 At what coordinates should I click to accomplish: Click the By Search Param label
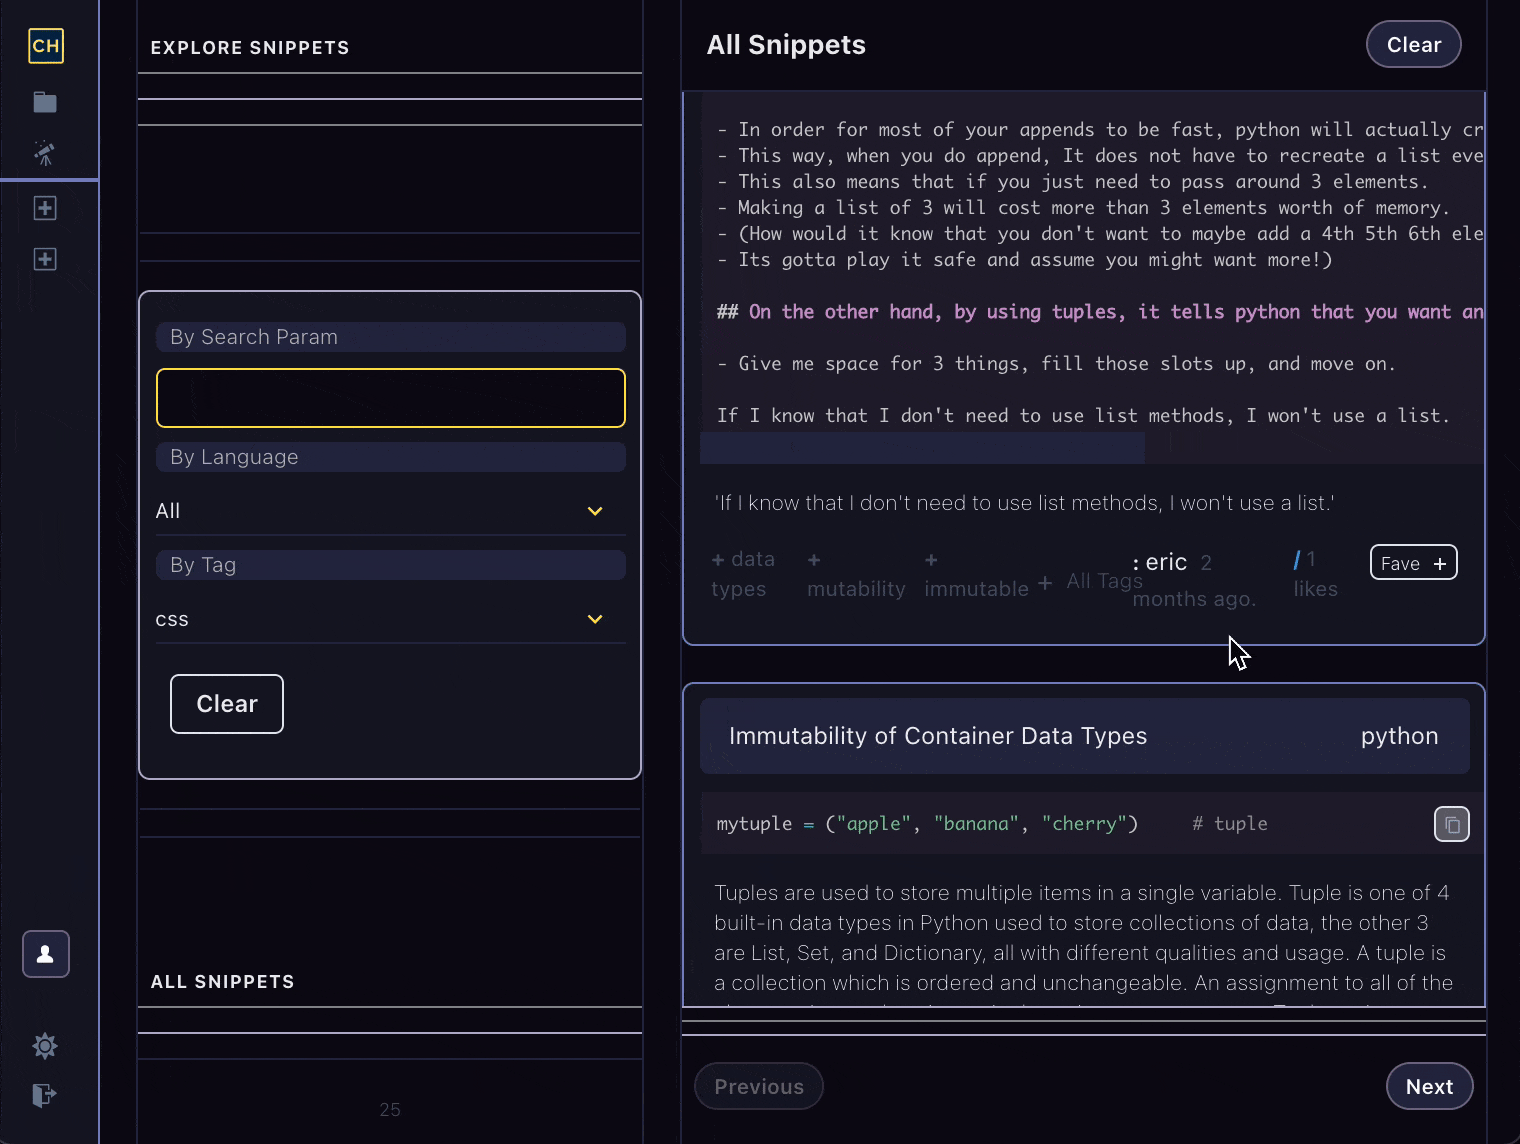tap(391, 337)
